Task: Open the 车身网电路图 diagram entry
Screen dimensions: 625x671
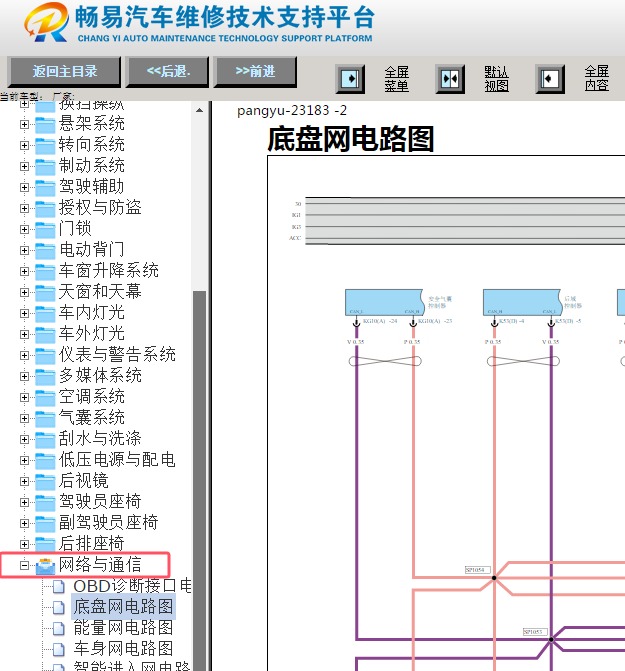Action: coord(123,649)
